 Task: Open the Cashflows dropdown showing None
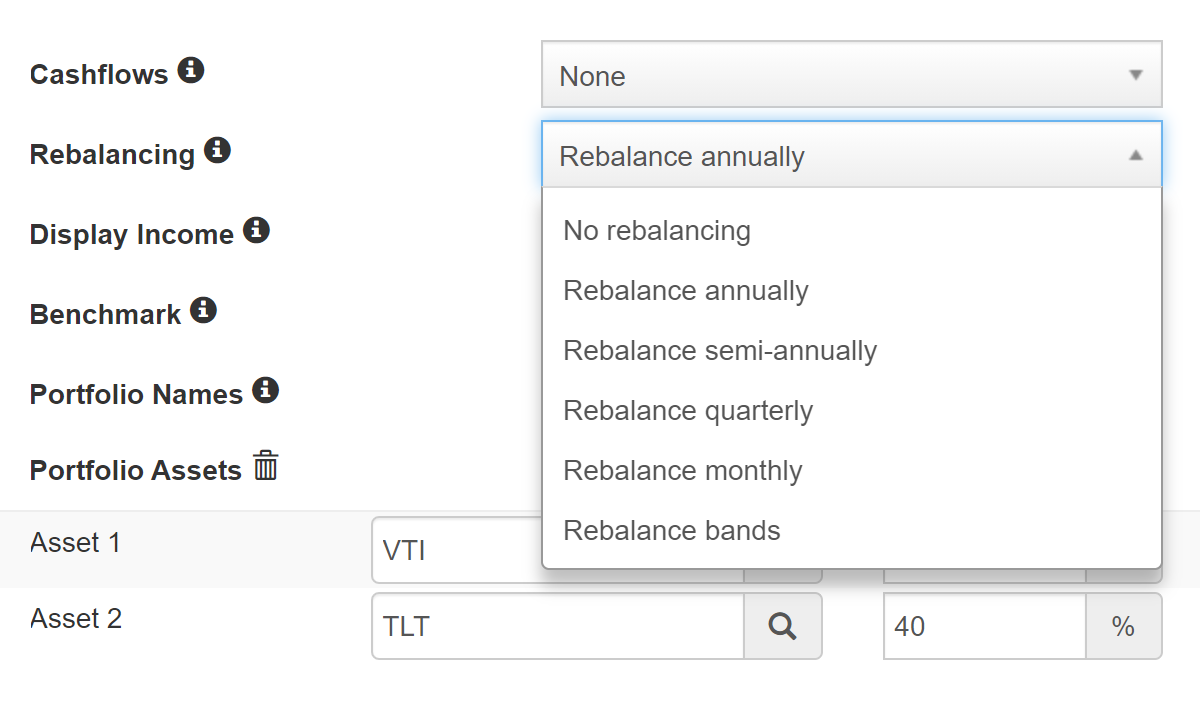(x=852, y=74)
